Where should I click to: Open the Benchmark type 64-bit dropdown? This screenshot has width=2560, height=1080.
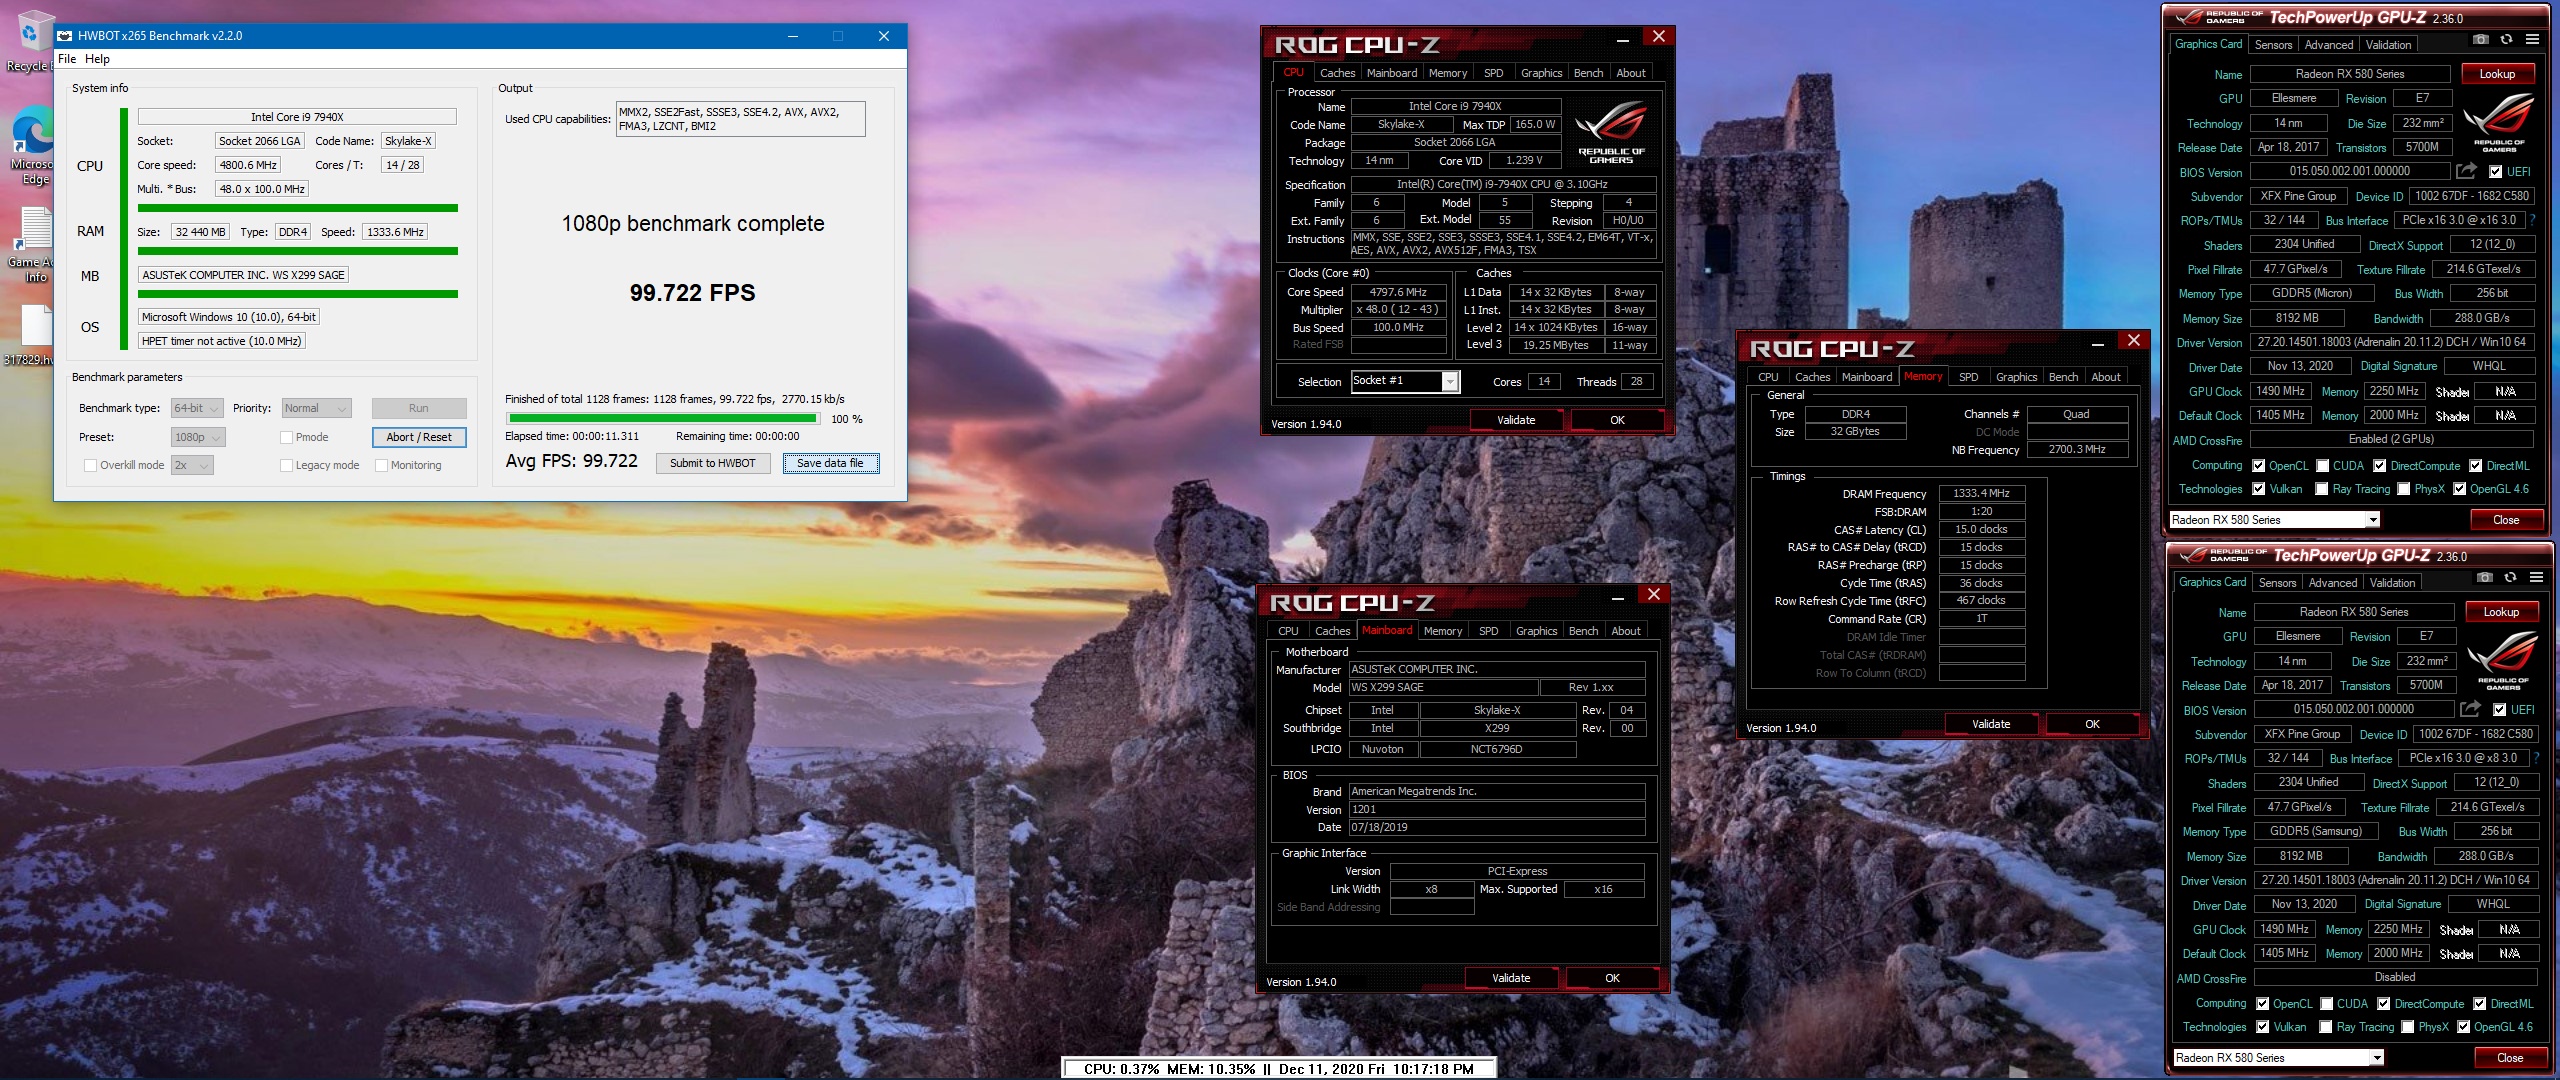pyautogui.click(x=196, y=408)
